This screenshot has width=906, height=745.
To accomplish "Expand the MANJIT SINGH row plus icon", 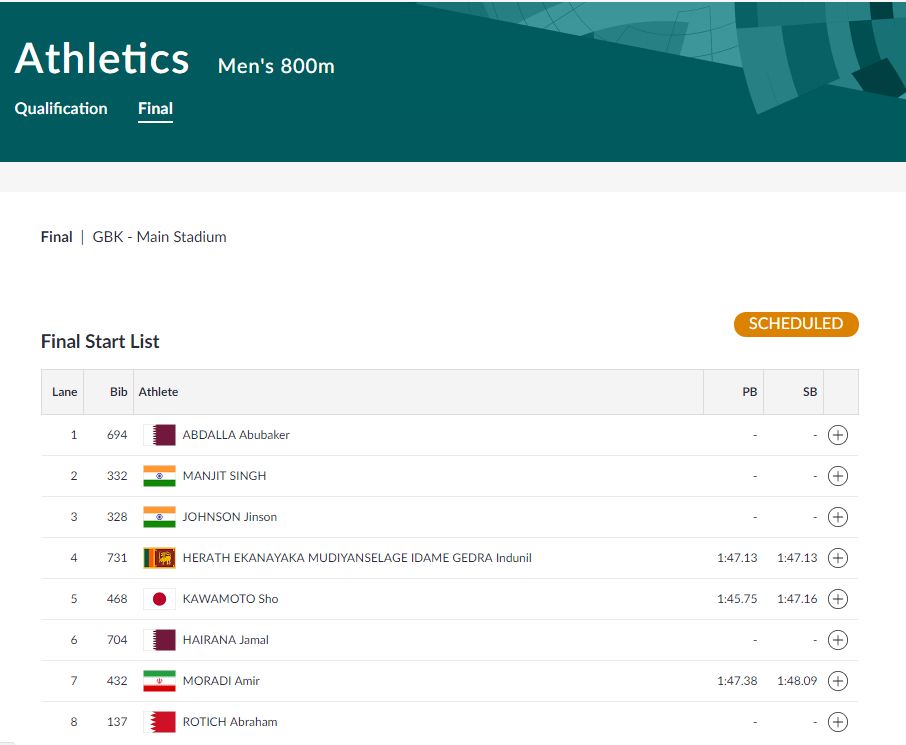I will pyautogui.click(x=838, y=476).
